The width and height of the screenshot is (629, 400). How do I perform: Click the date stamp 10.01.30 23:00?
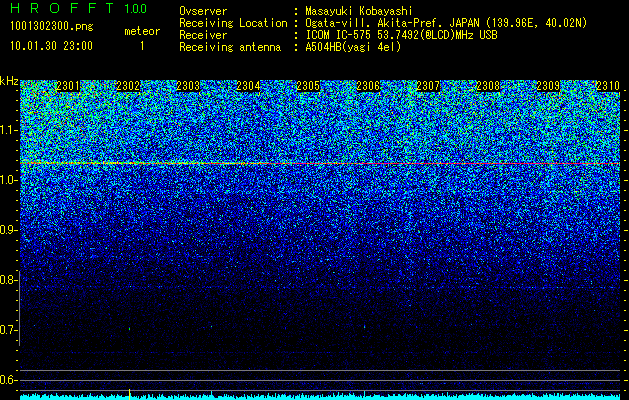51,46
